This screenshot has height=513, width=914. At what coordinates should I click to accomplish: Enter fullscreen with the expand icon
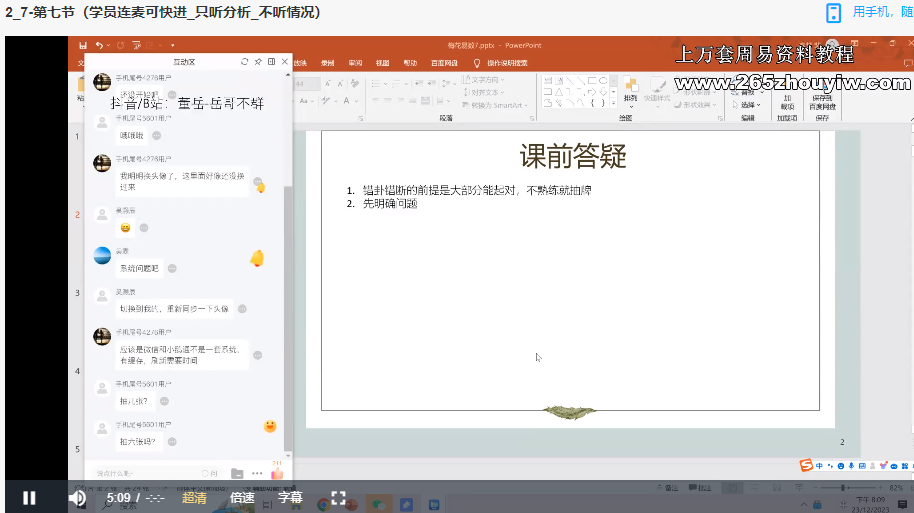pyautogui.click(x=339, y=498)
